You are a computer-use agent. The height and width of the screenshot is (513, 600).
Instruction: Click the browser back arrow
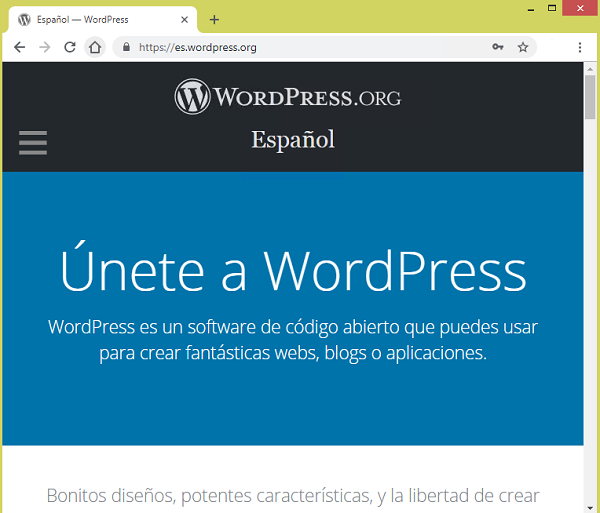[19, 47]
